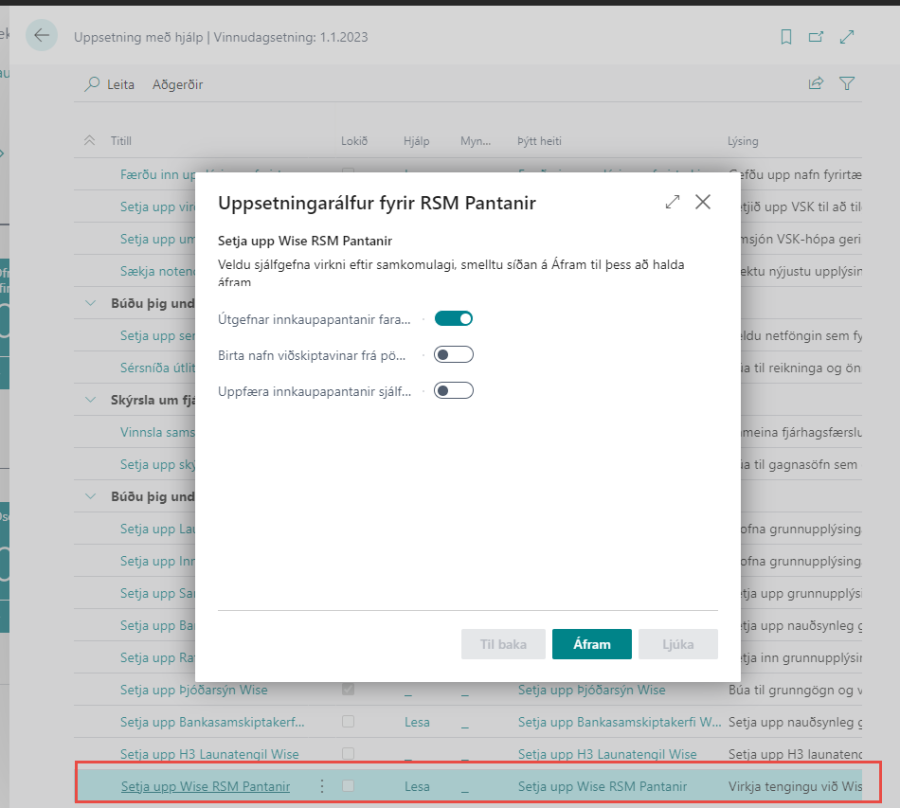
Task: Click the Áfram button
Action: pos(591,644)
